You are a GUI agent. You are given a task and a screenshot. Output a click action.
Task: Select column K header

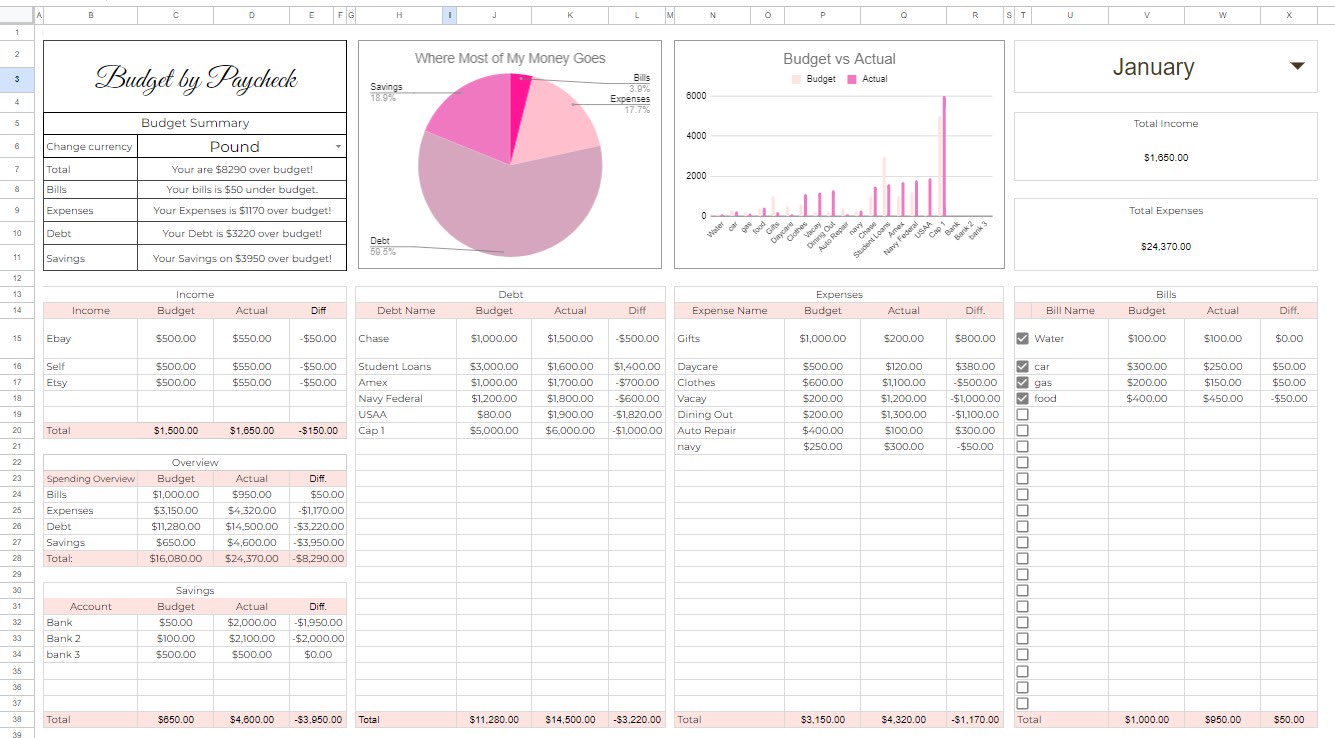click(570, 15)
